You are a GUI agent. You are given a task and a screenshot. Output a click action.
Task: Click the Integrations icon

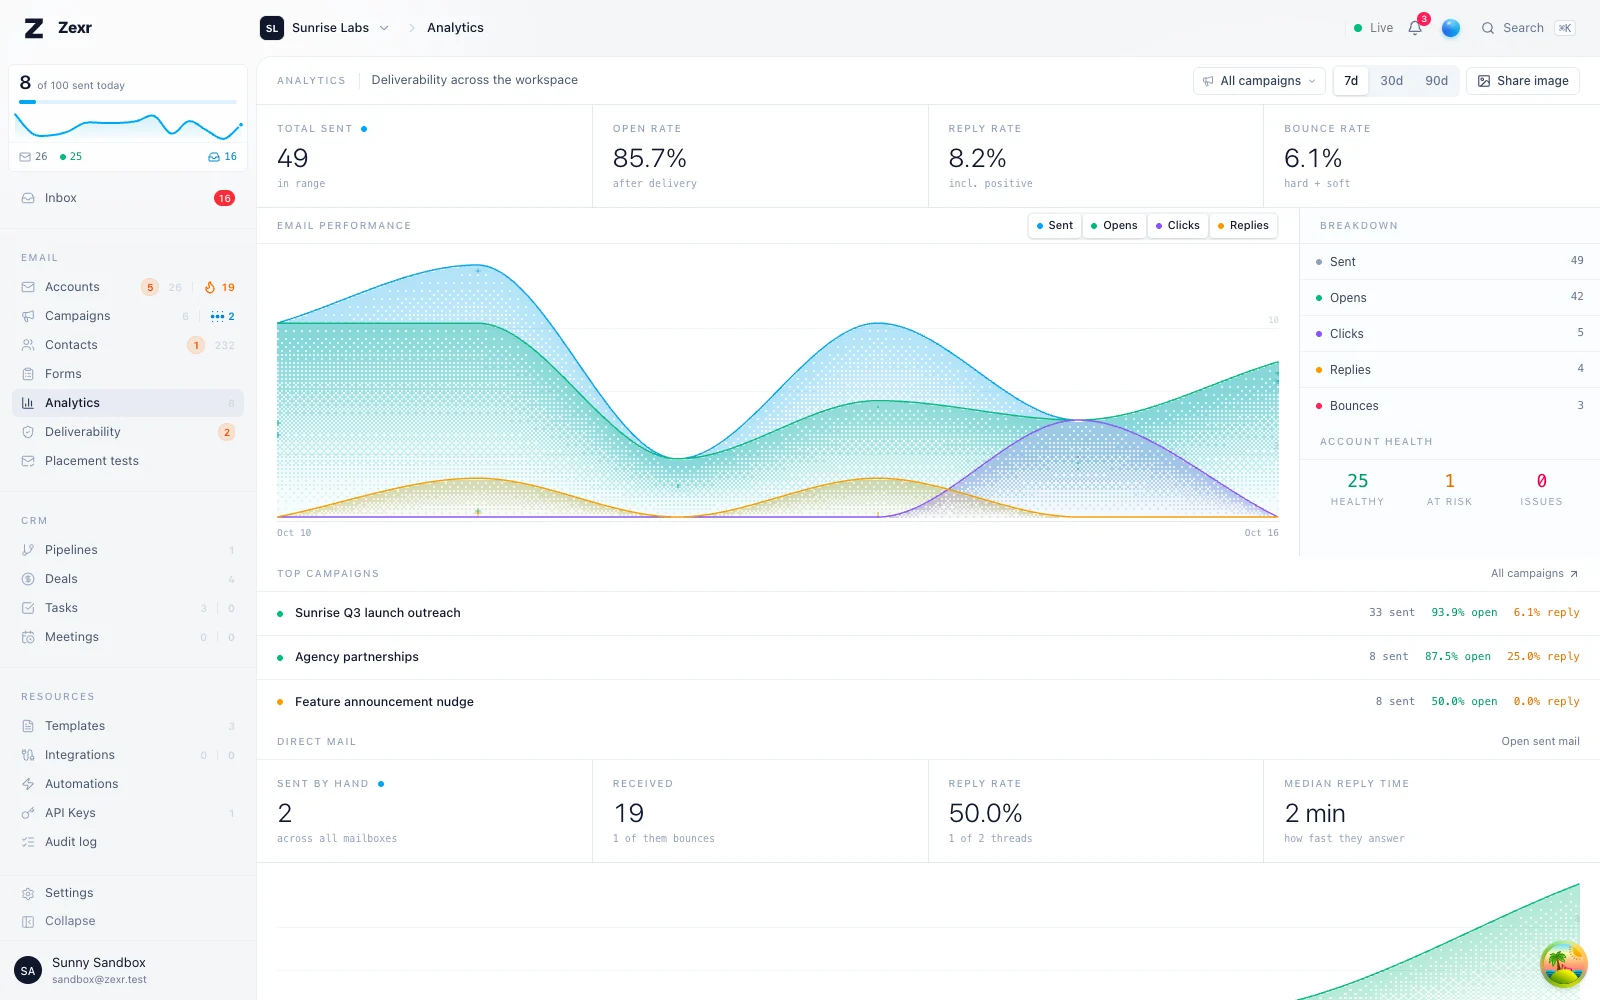point(28,755)
